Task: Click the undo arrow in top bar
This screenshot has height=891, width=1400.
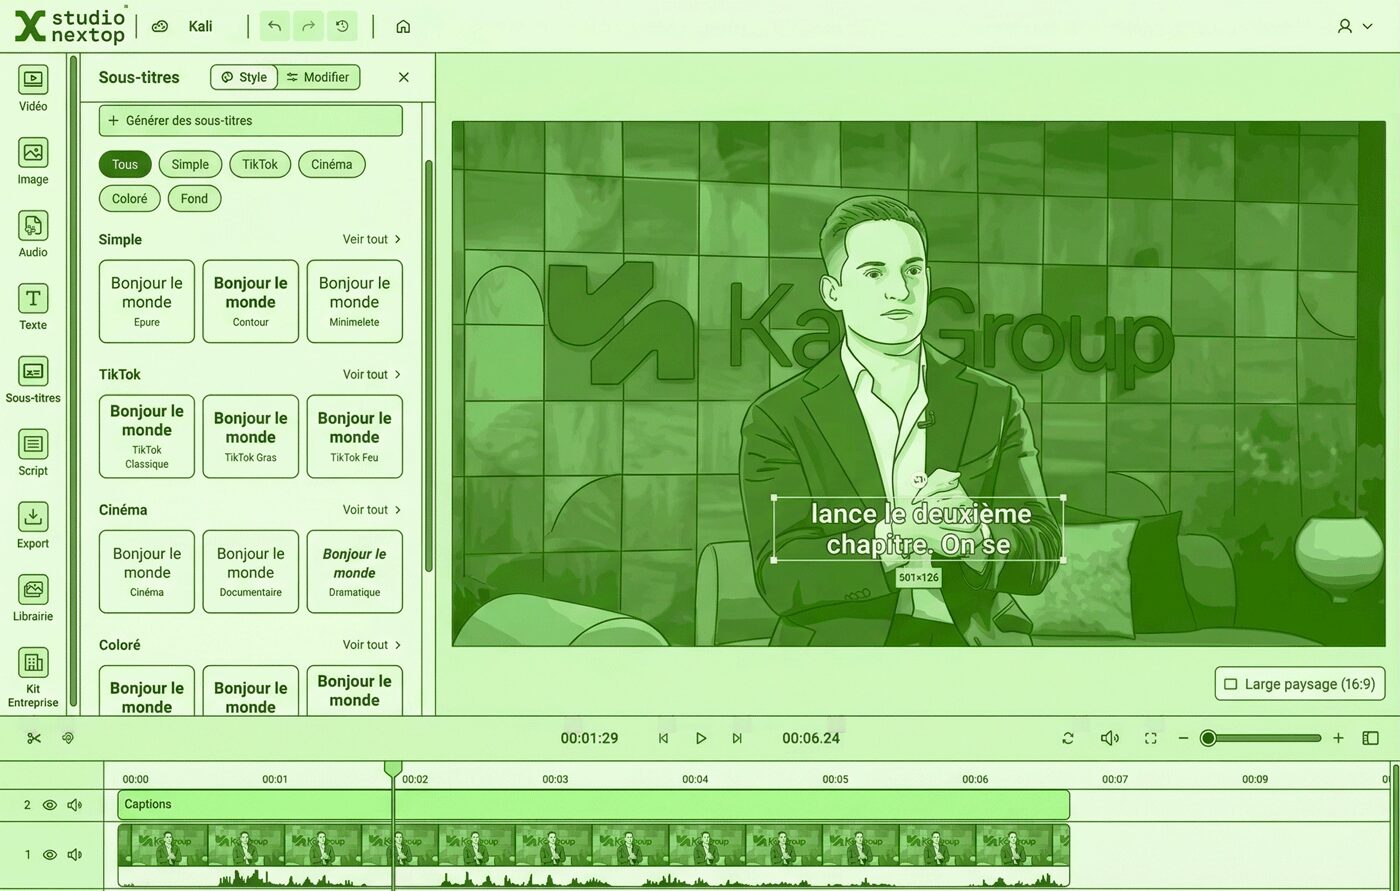Action: [x=274, y=26]
